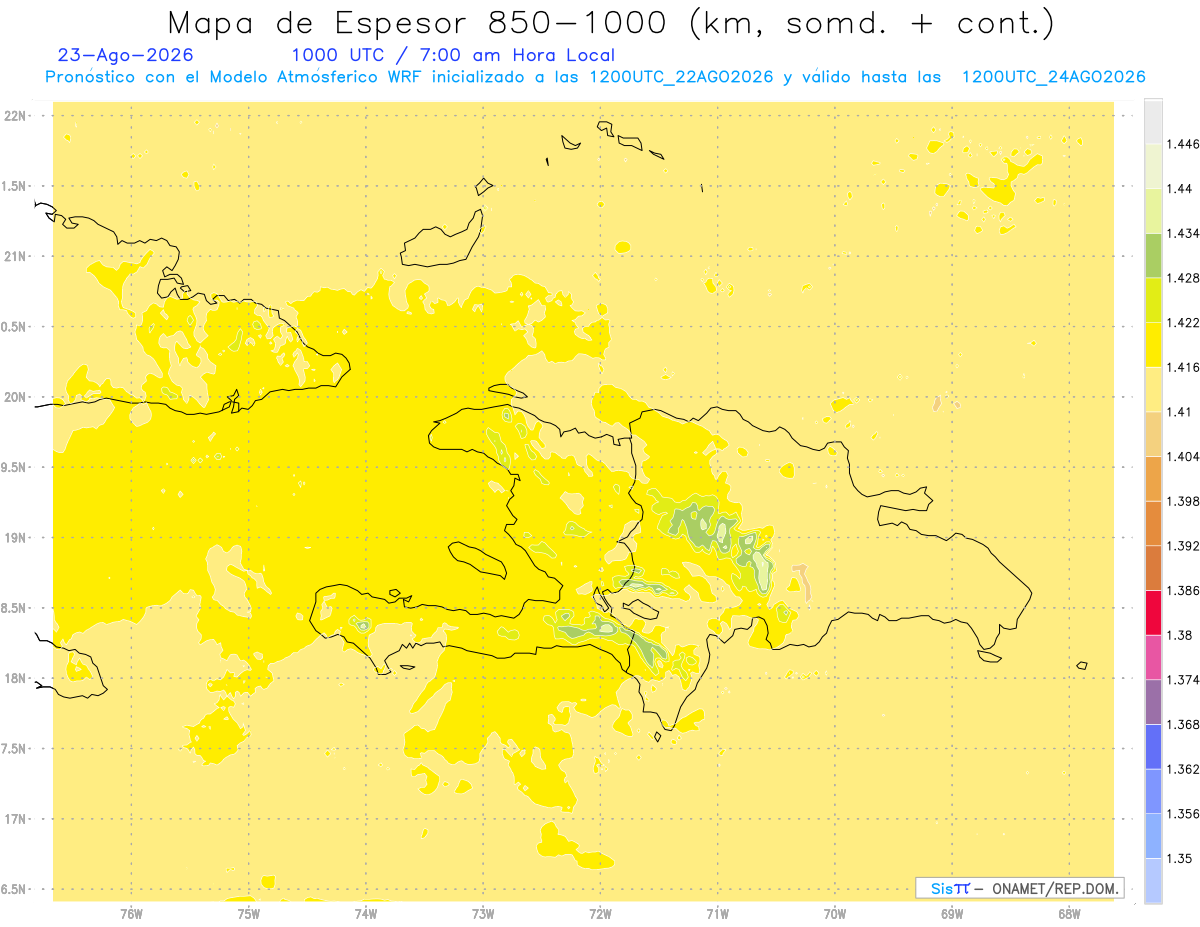Click the longitude label 73W

pyautogui.click(x=483, y=914)
